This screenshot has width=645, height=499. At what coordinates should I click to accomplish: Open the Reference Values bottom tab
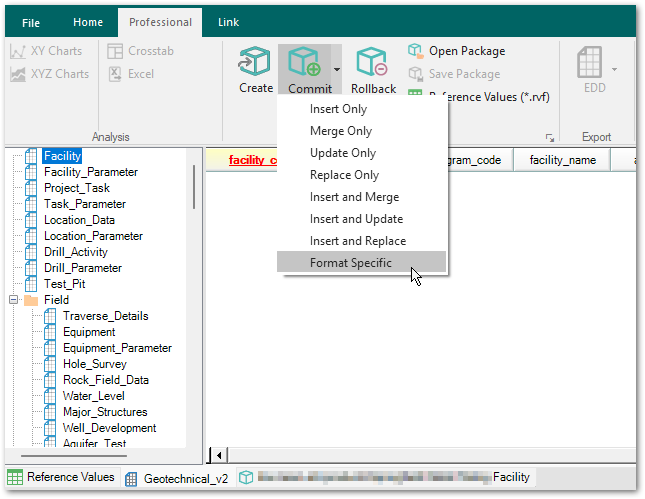pos(61,478)
